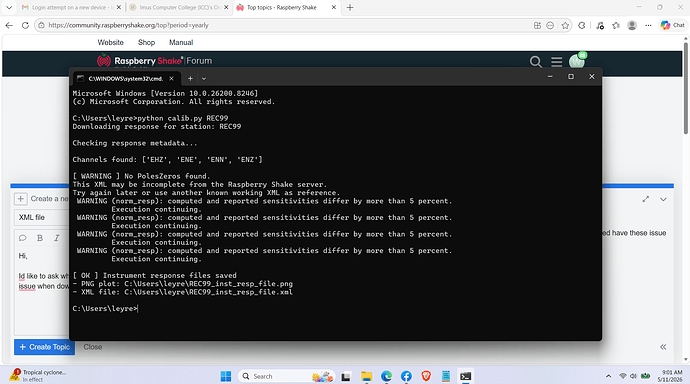Click the Raspberry Shake Forum logo
Viewport: 690px width, 384px height.
pos(154,61)
